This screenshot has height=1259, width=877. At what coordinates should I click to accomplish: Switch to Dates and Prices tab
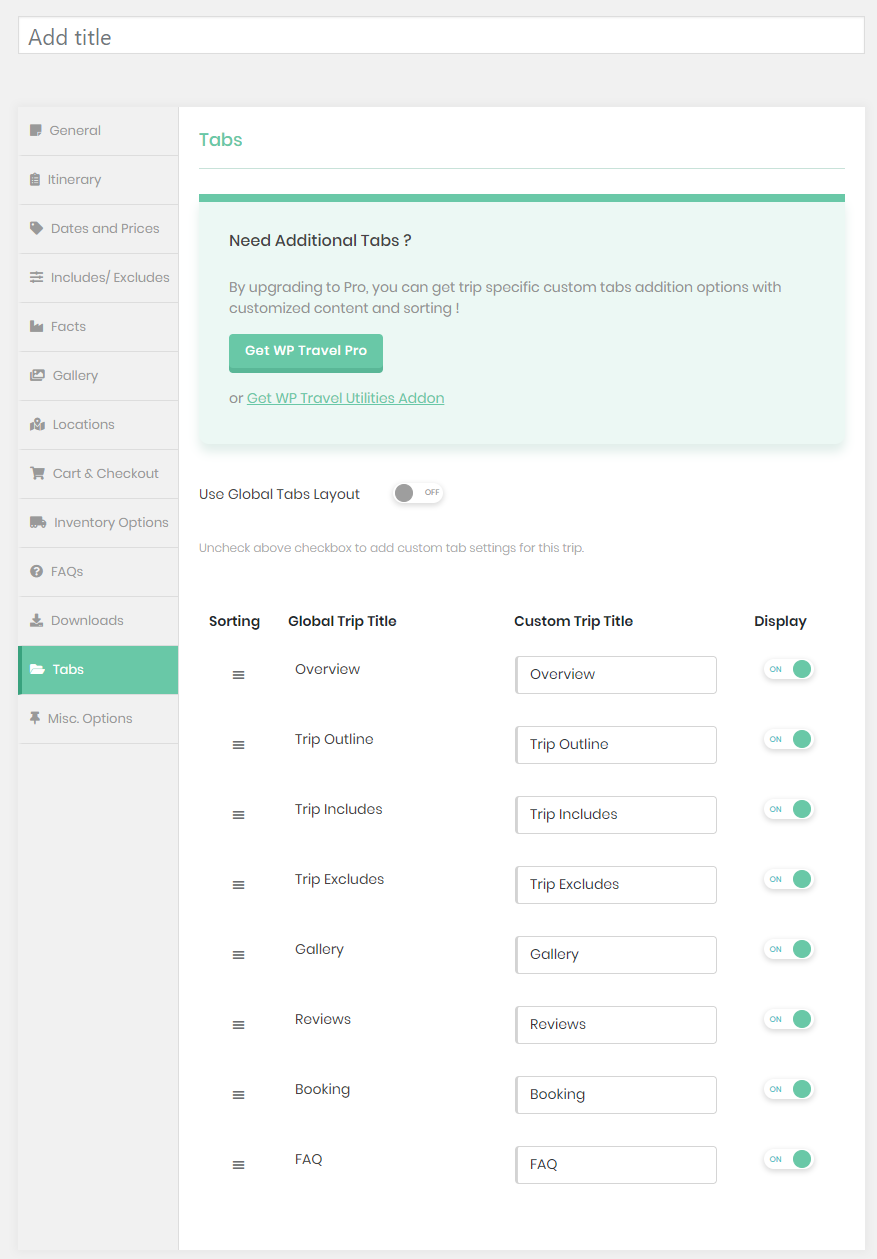105,228
